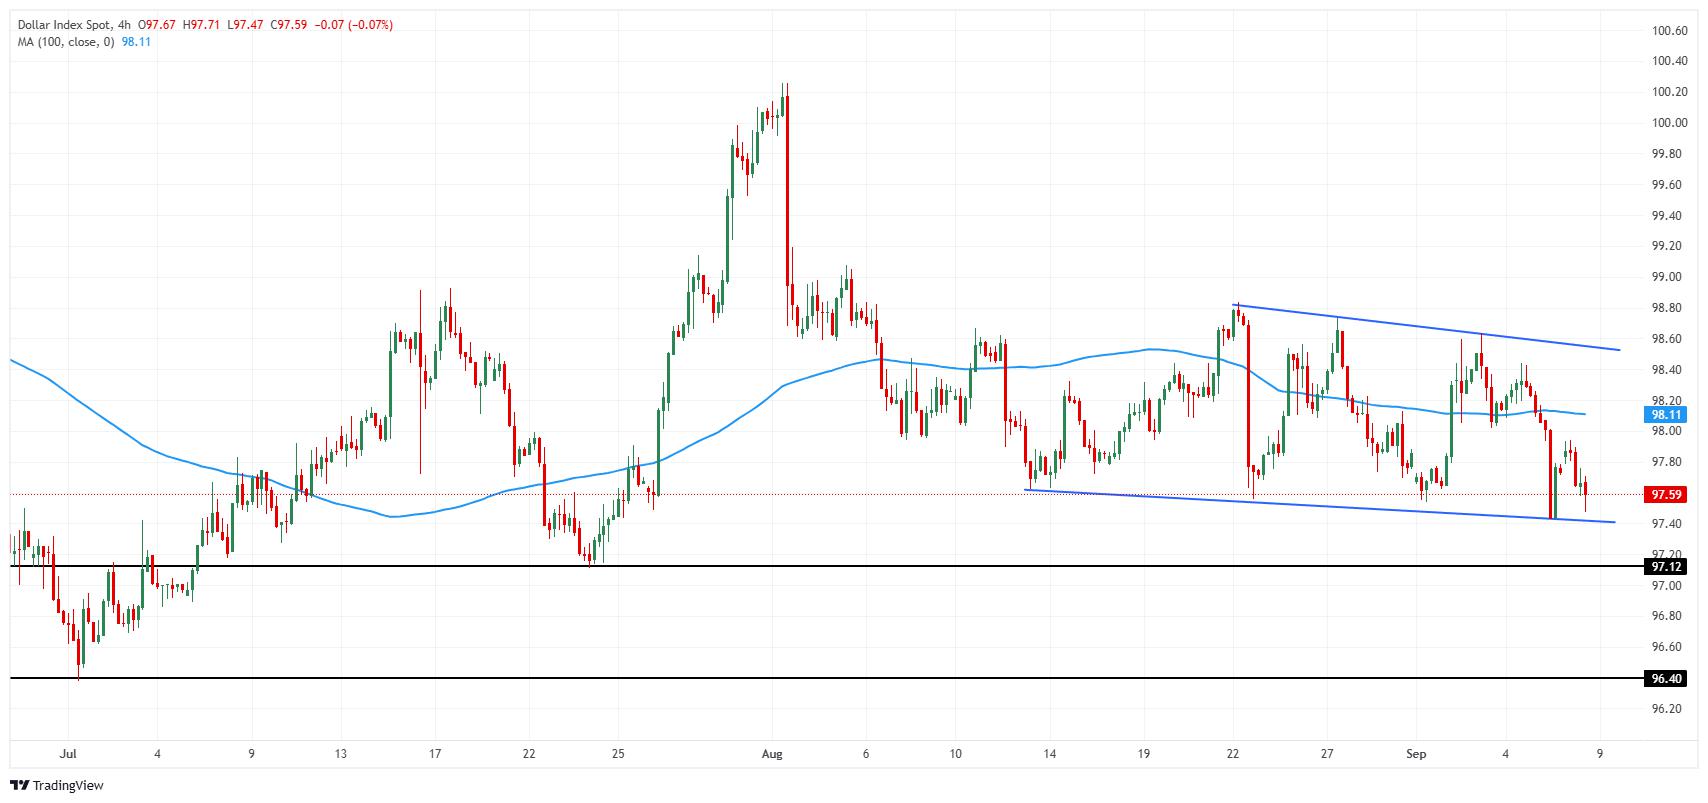Click the 99.00 price scale label

[1667, 277]
